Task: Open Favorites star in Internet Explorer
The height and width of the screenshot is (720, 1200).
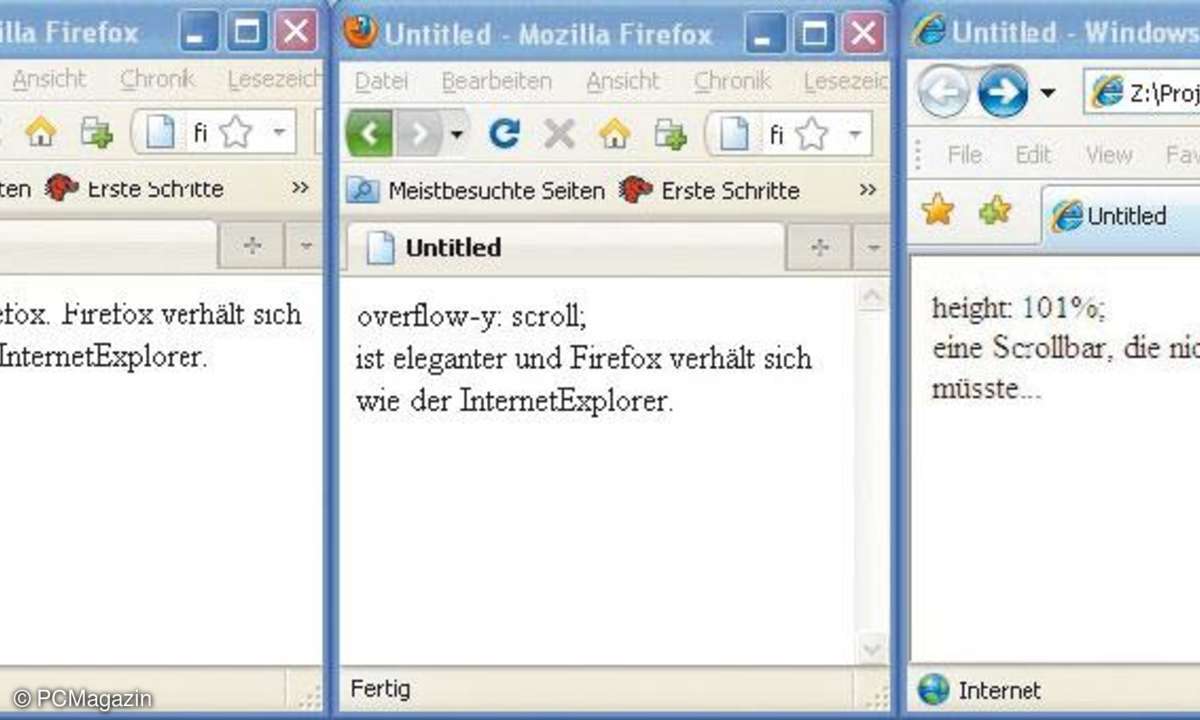Action: coord(938,210)
